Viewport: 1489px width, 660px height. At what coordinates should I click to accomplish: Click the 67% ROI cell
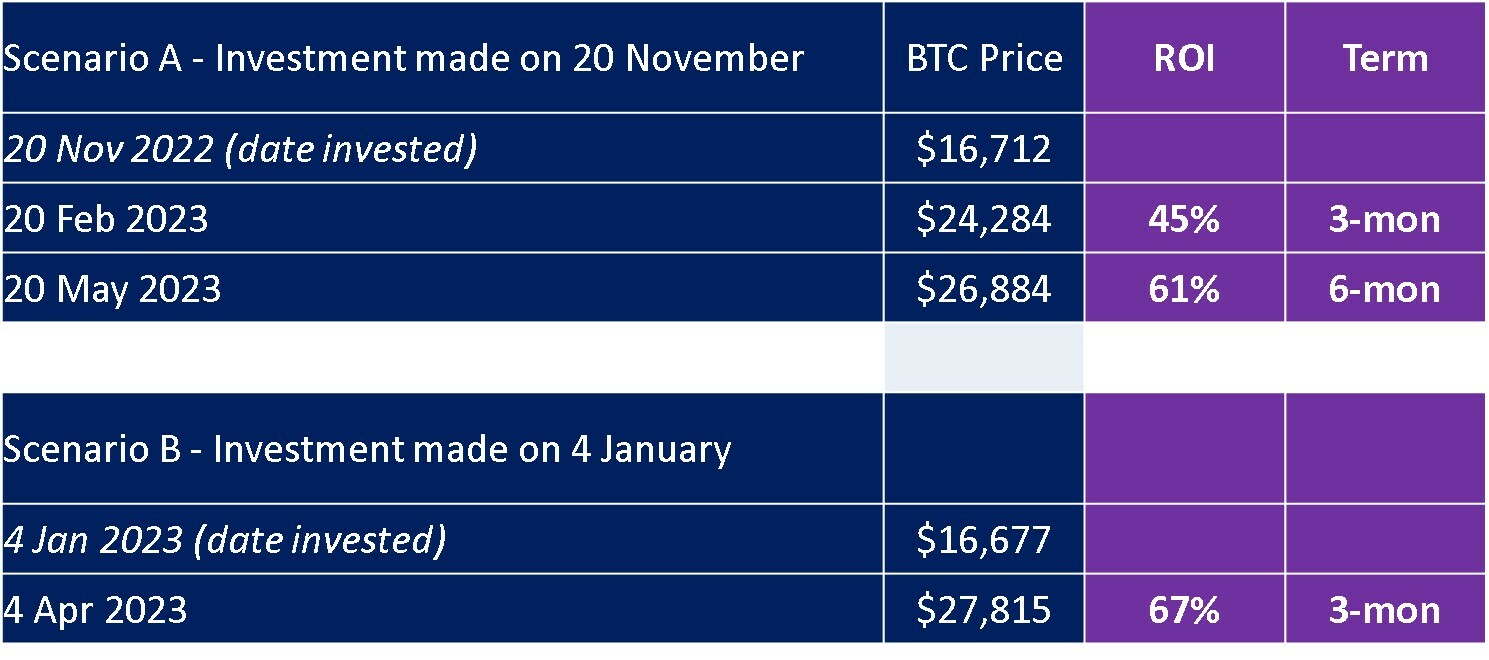coord(1185,609)
